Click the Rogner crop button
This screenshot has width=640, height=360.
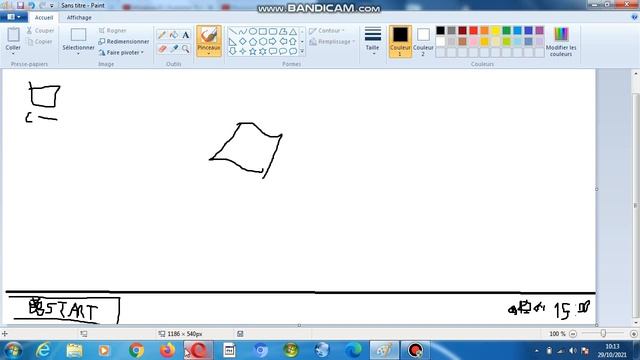pyautogui.click(x=113, y=31)
